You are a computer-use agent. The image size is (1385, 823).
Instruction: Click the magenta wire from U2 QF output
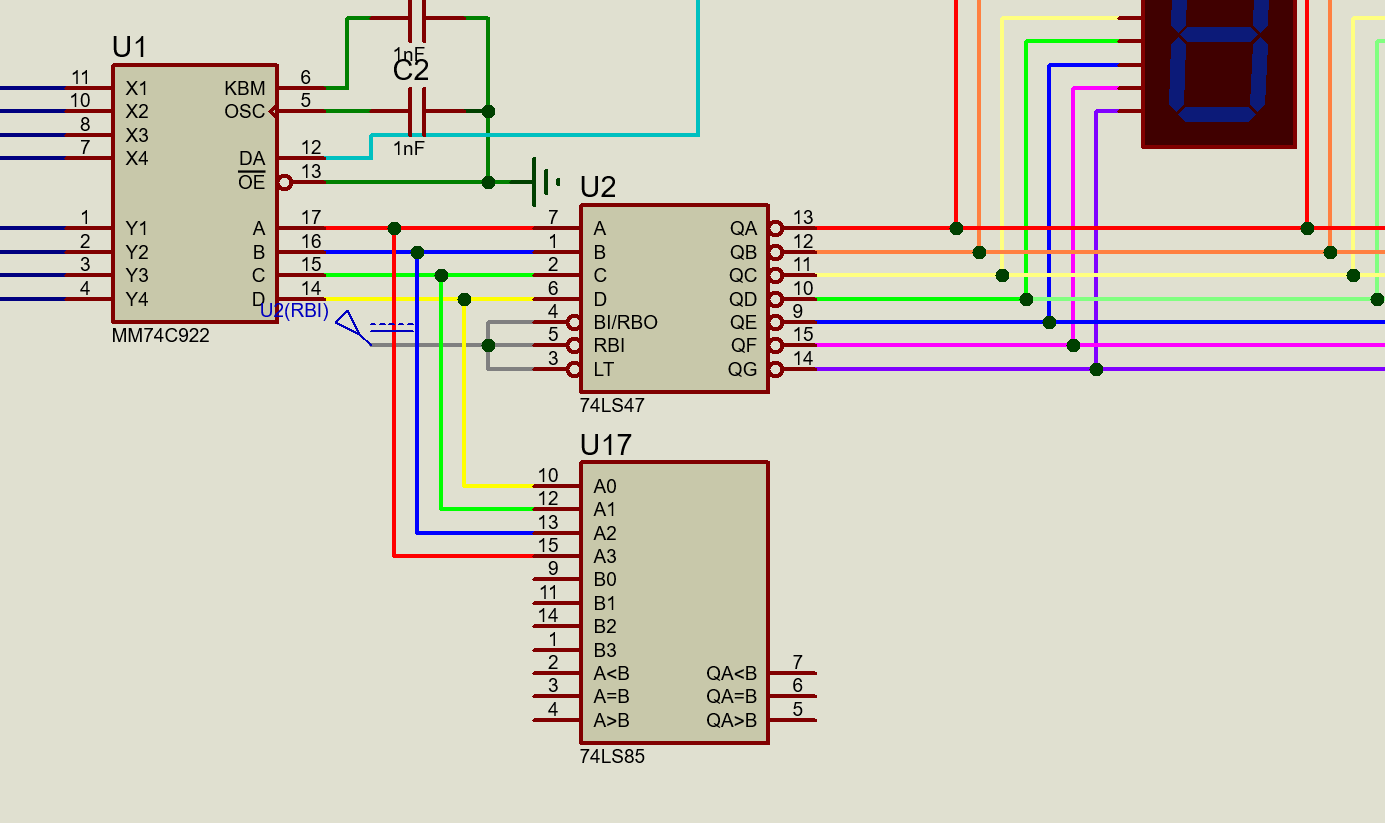(1100, 345)
